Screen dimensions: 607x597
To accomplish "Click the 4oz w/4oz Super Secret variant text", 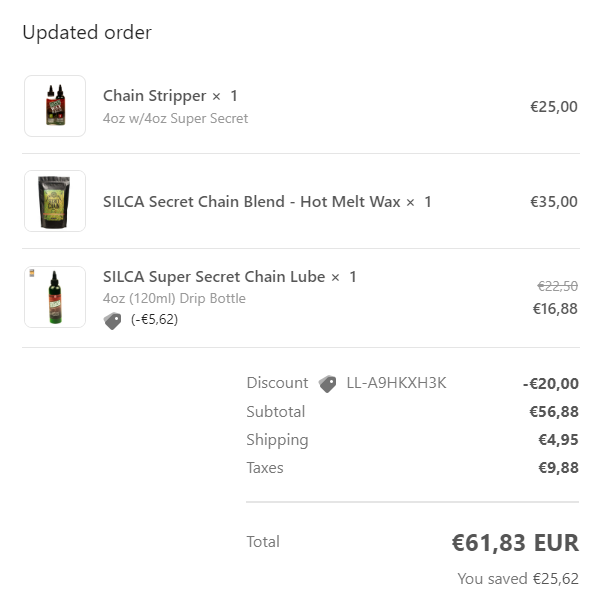I will [175, 118].
